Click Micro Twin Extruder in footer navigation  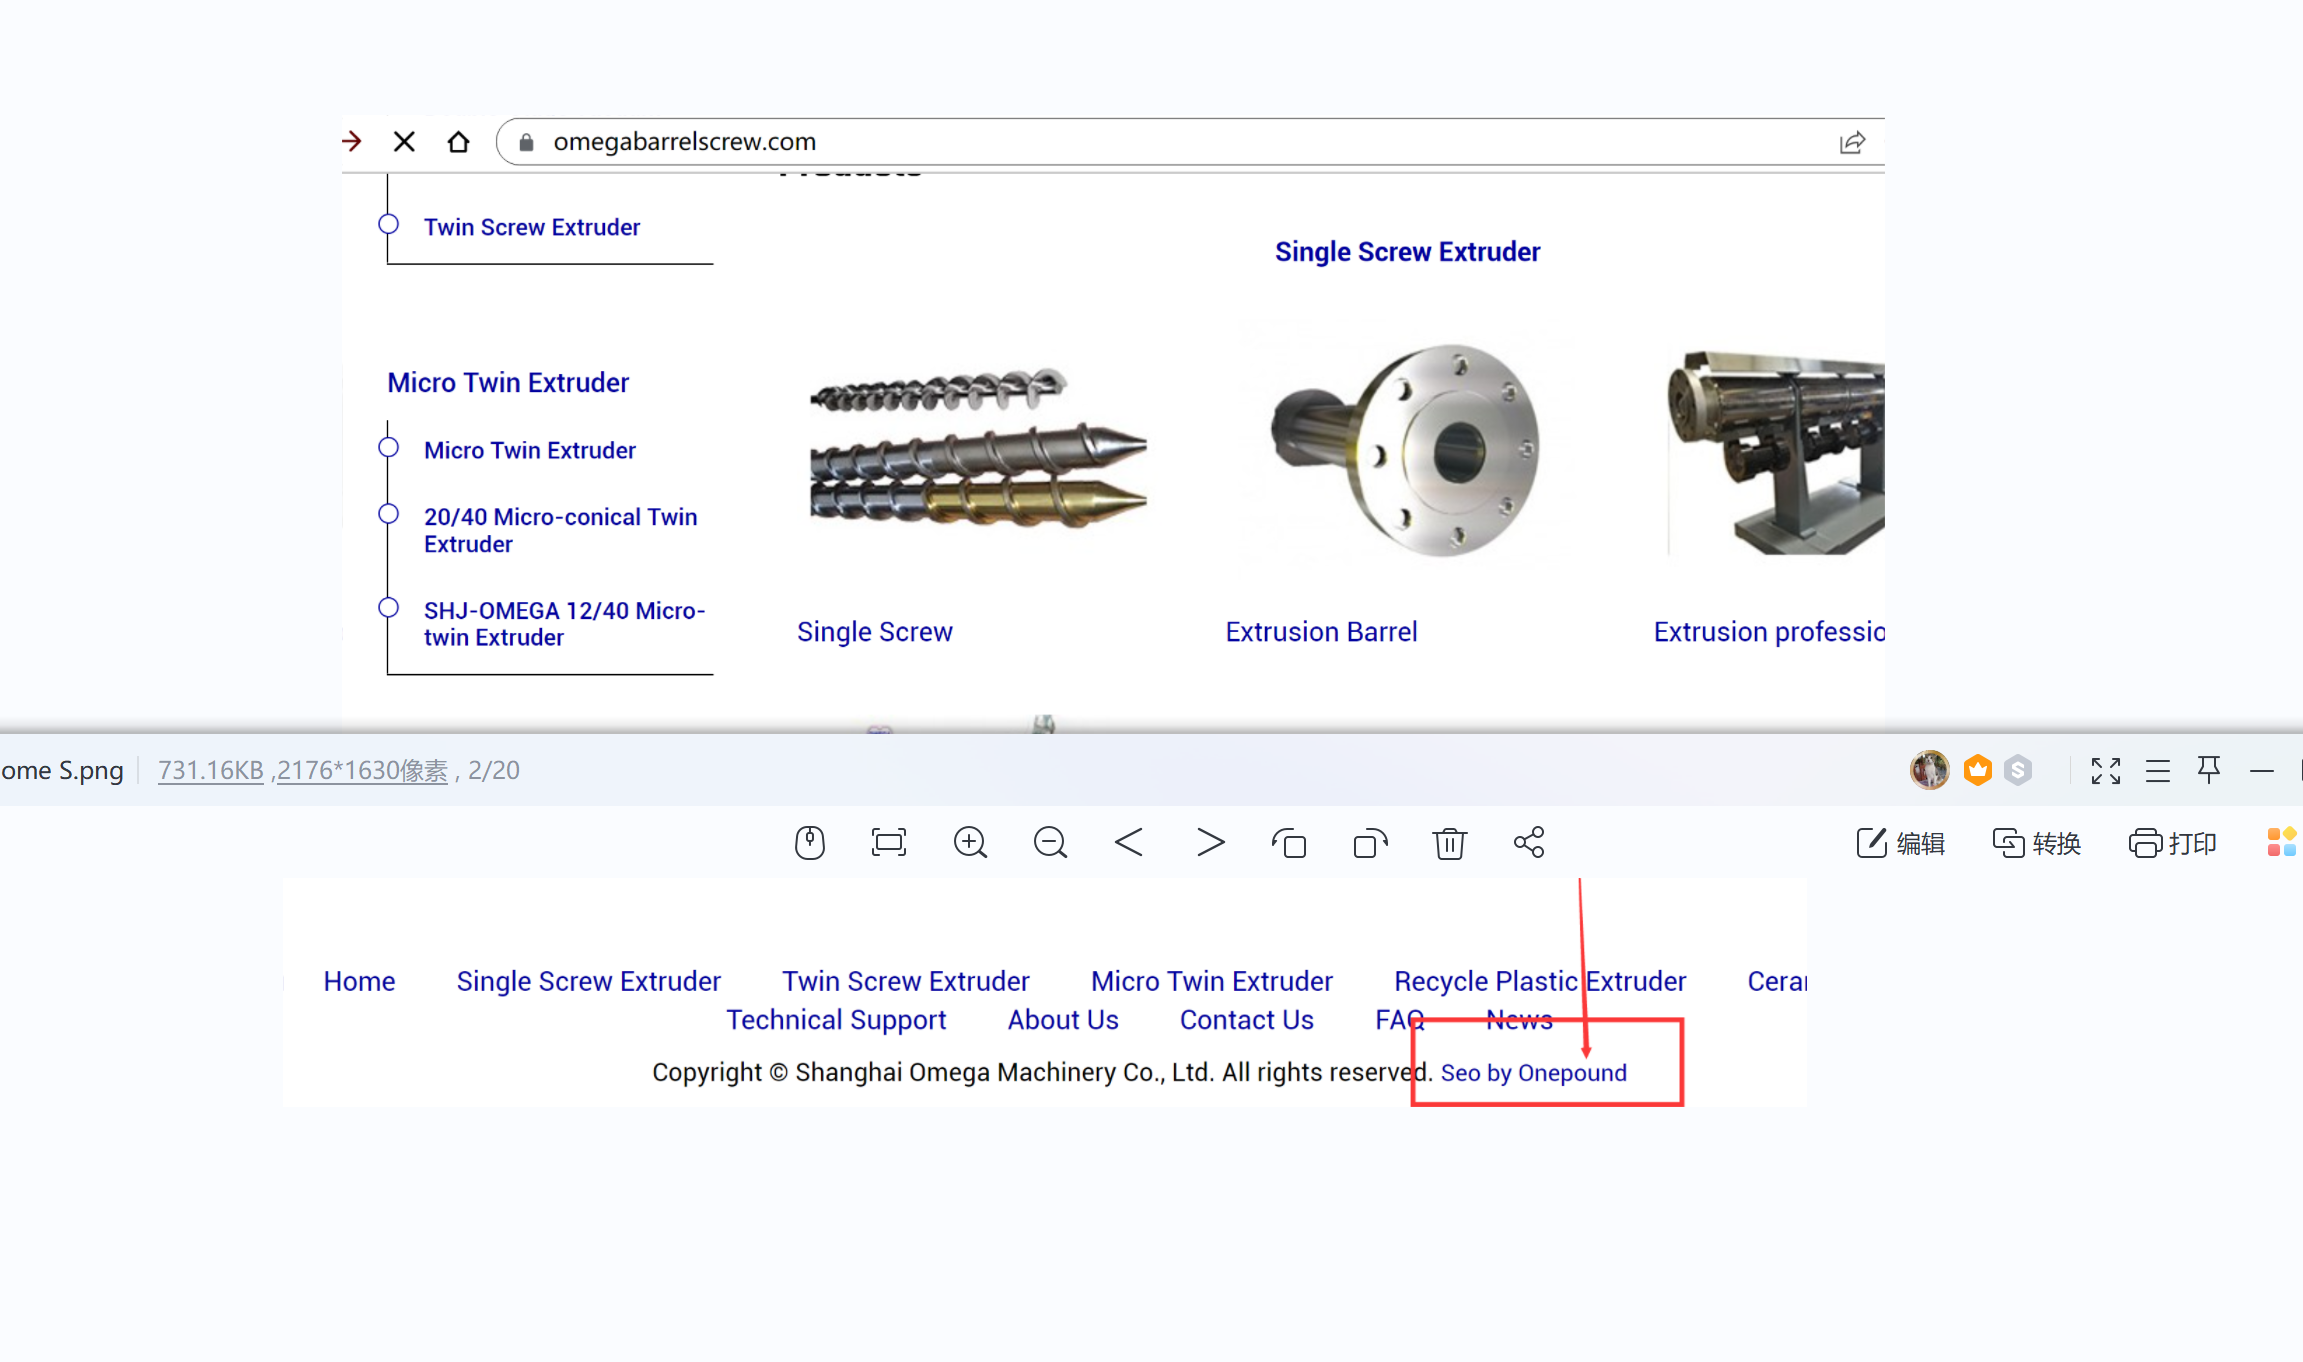click(1211, 981)
